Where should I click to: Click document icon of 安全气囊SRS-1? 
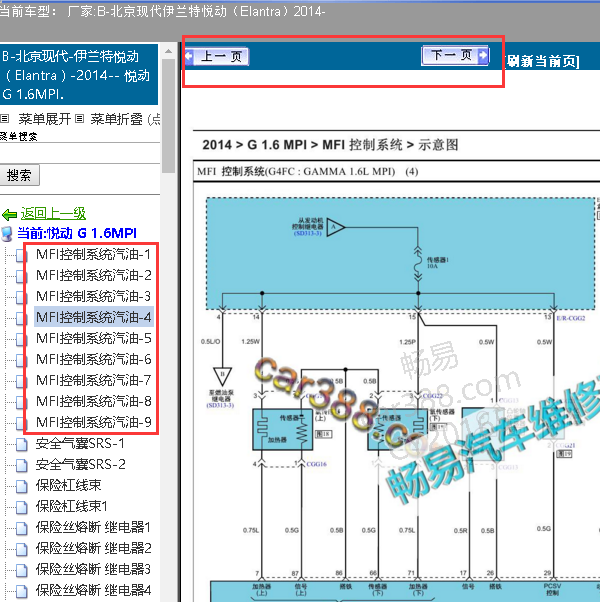tap(21, 445)
